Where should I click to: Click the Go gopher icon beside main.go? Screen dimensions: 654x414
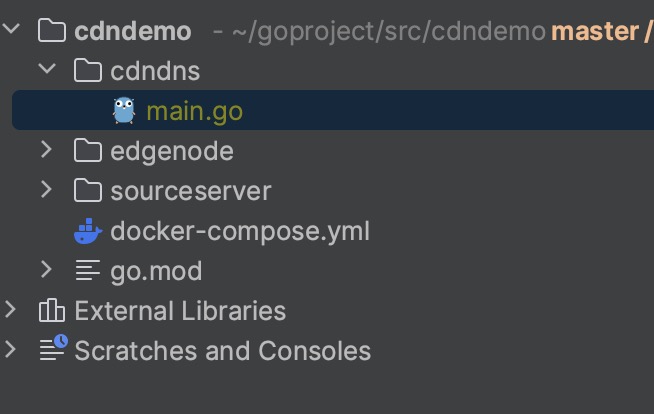(x=124, y=110)
